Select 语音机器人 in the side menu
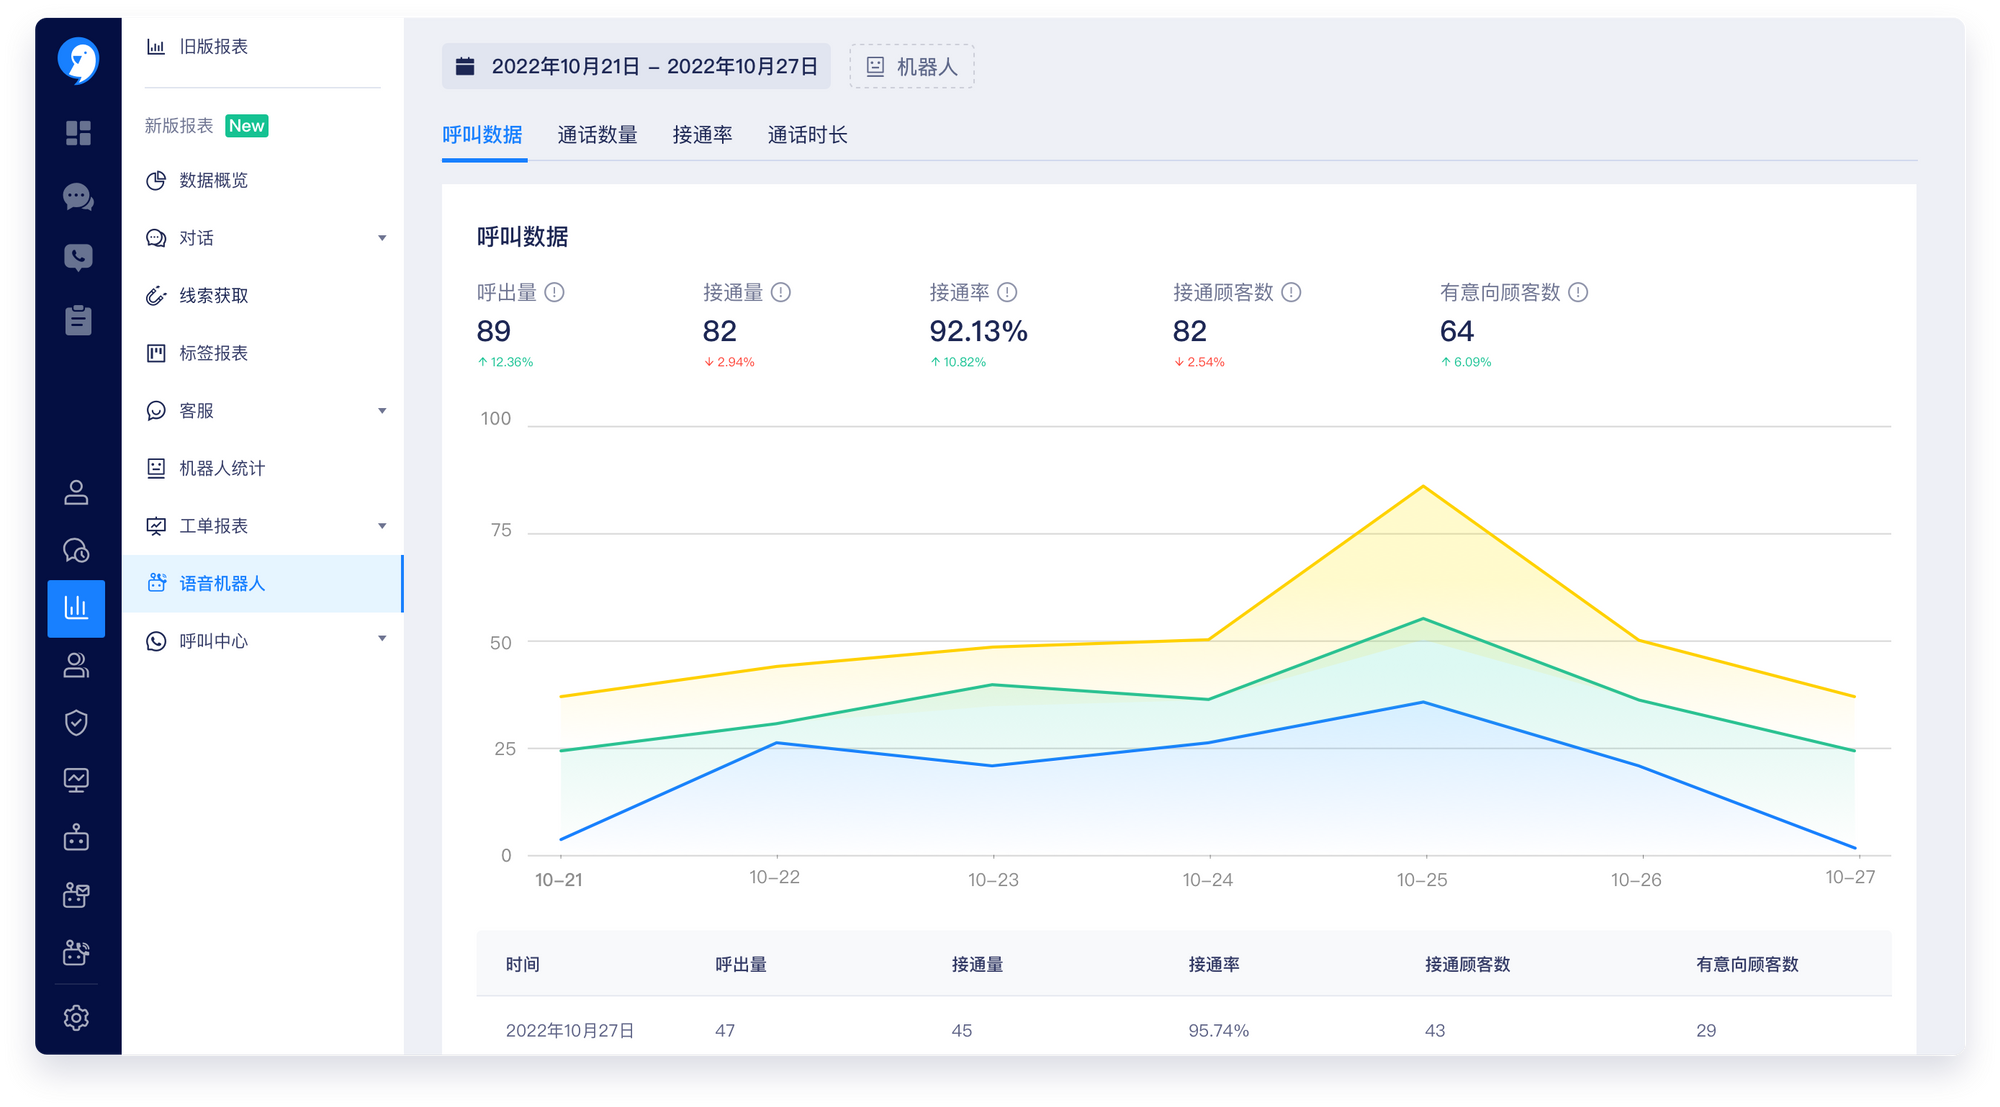Viewport: 2000px width, 1107px height. [x=262, y=584]
